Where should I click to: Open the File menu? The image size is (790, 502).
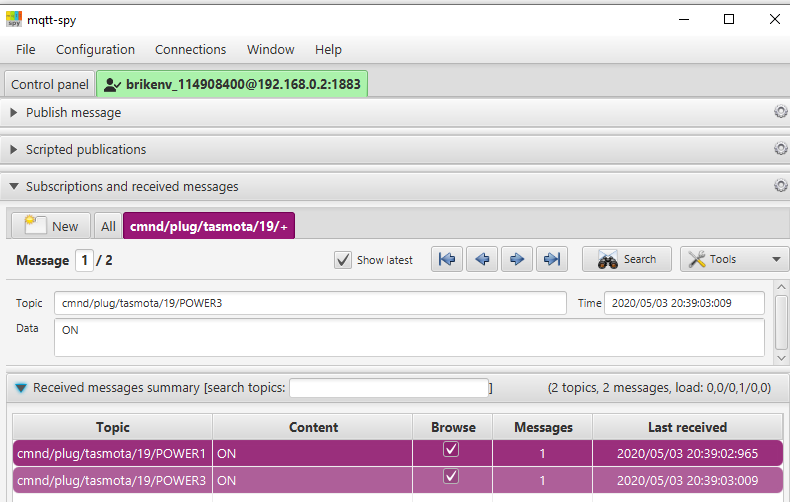click(x=26, y=49)
